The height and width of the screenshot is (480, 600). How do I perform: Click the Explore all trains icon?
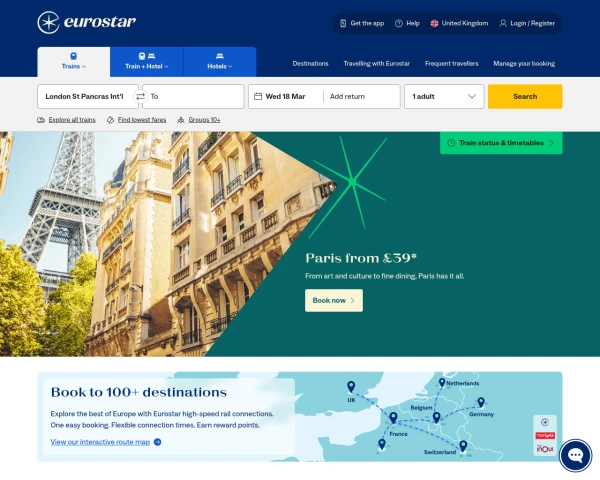[41, 120]
